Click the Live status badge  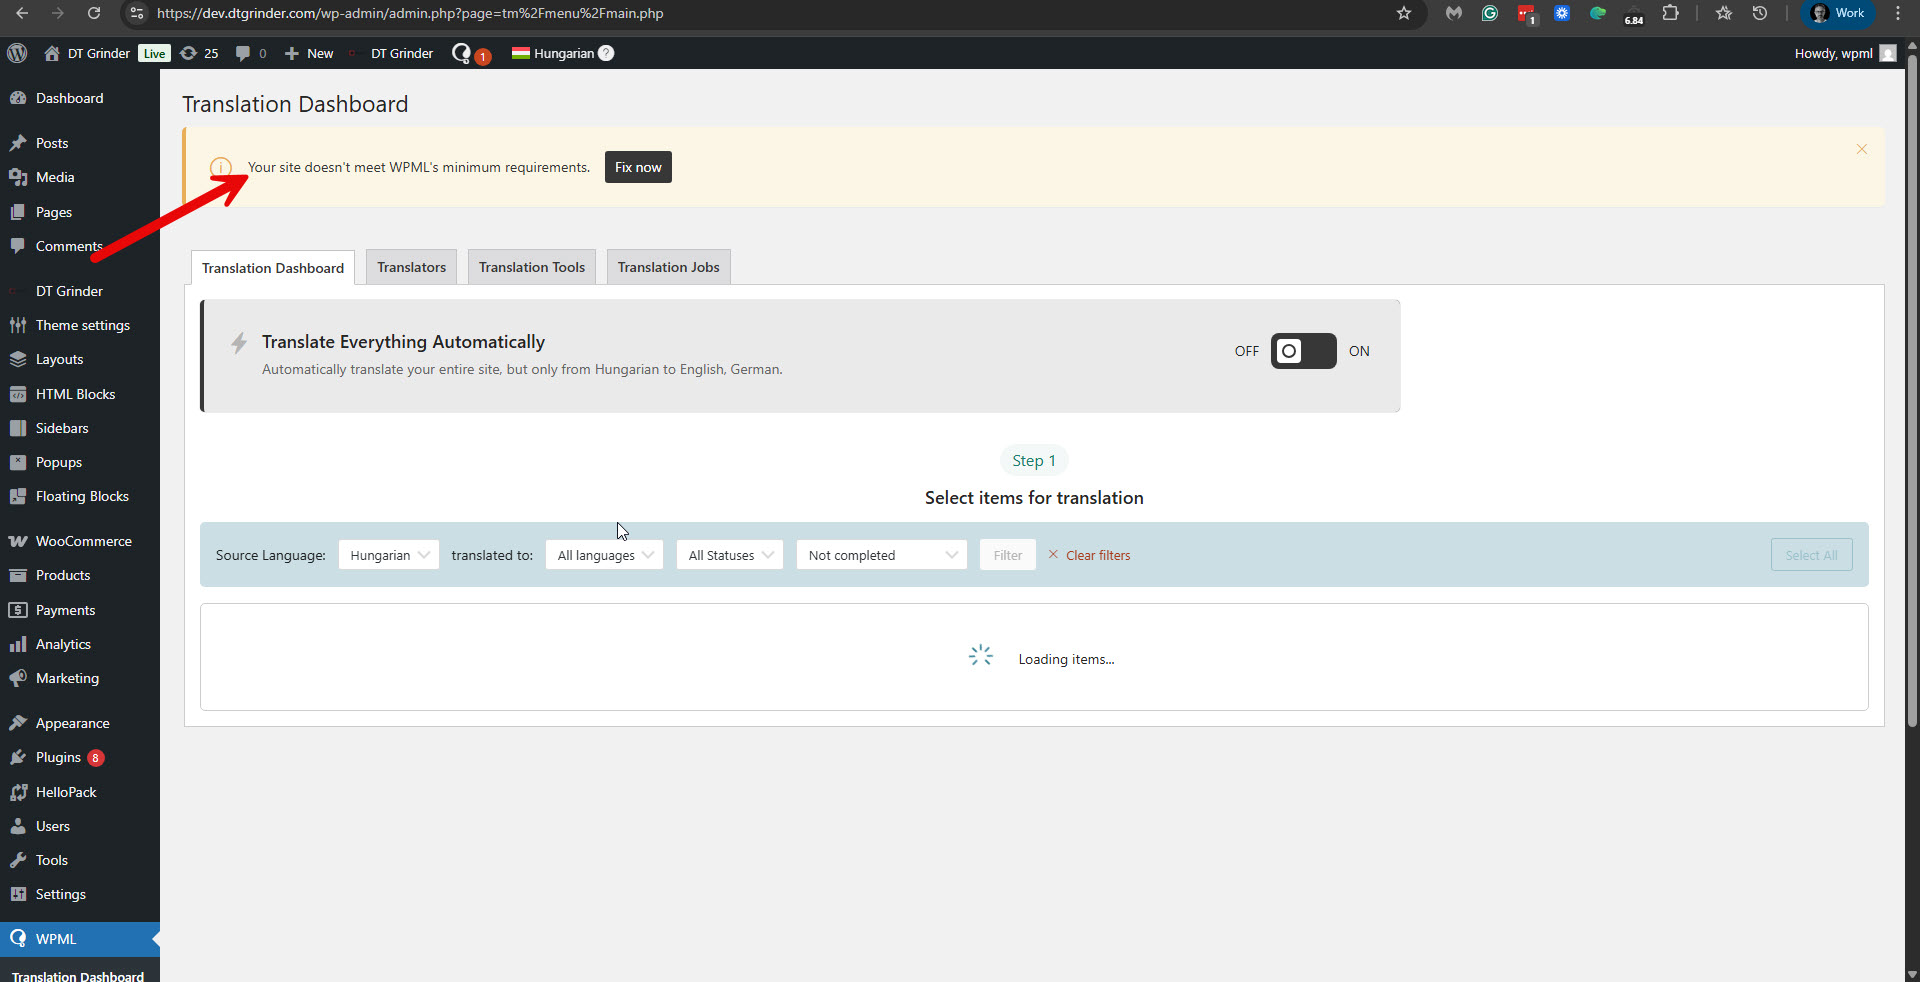(x=154, y=53)
